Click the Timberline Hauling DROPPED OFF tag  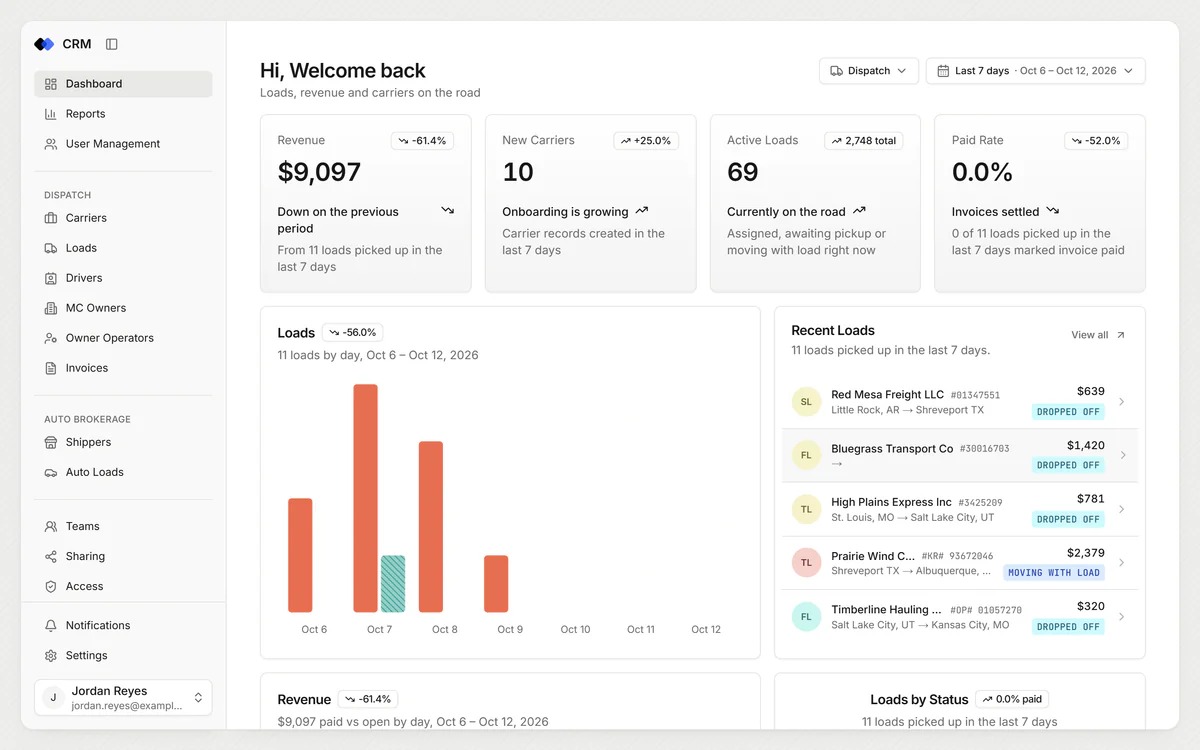tap(1068, 627)
